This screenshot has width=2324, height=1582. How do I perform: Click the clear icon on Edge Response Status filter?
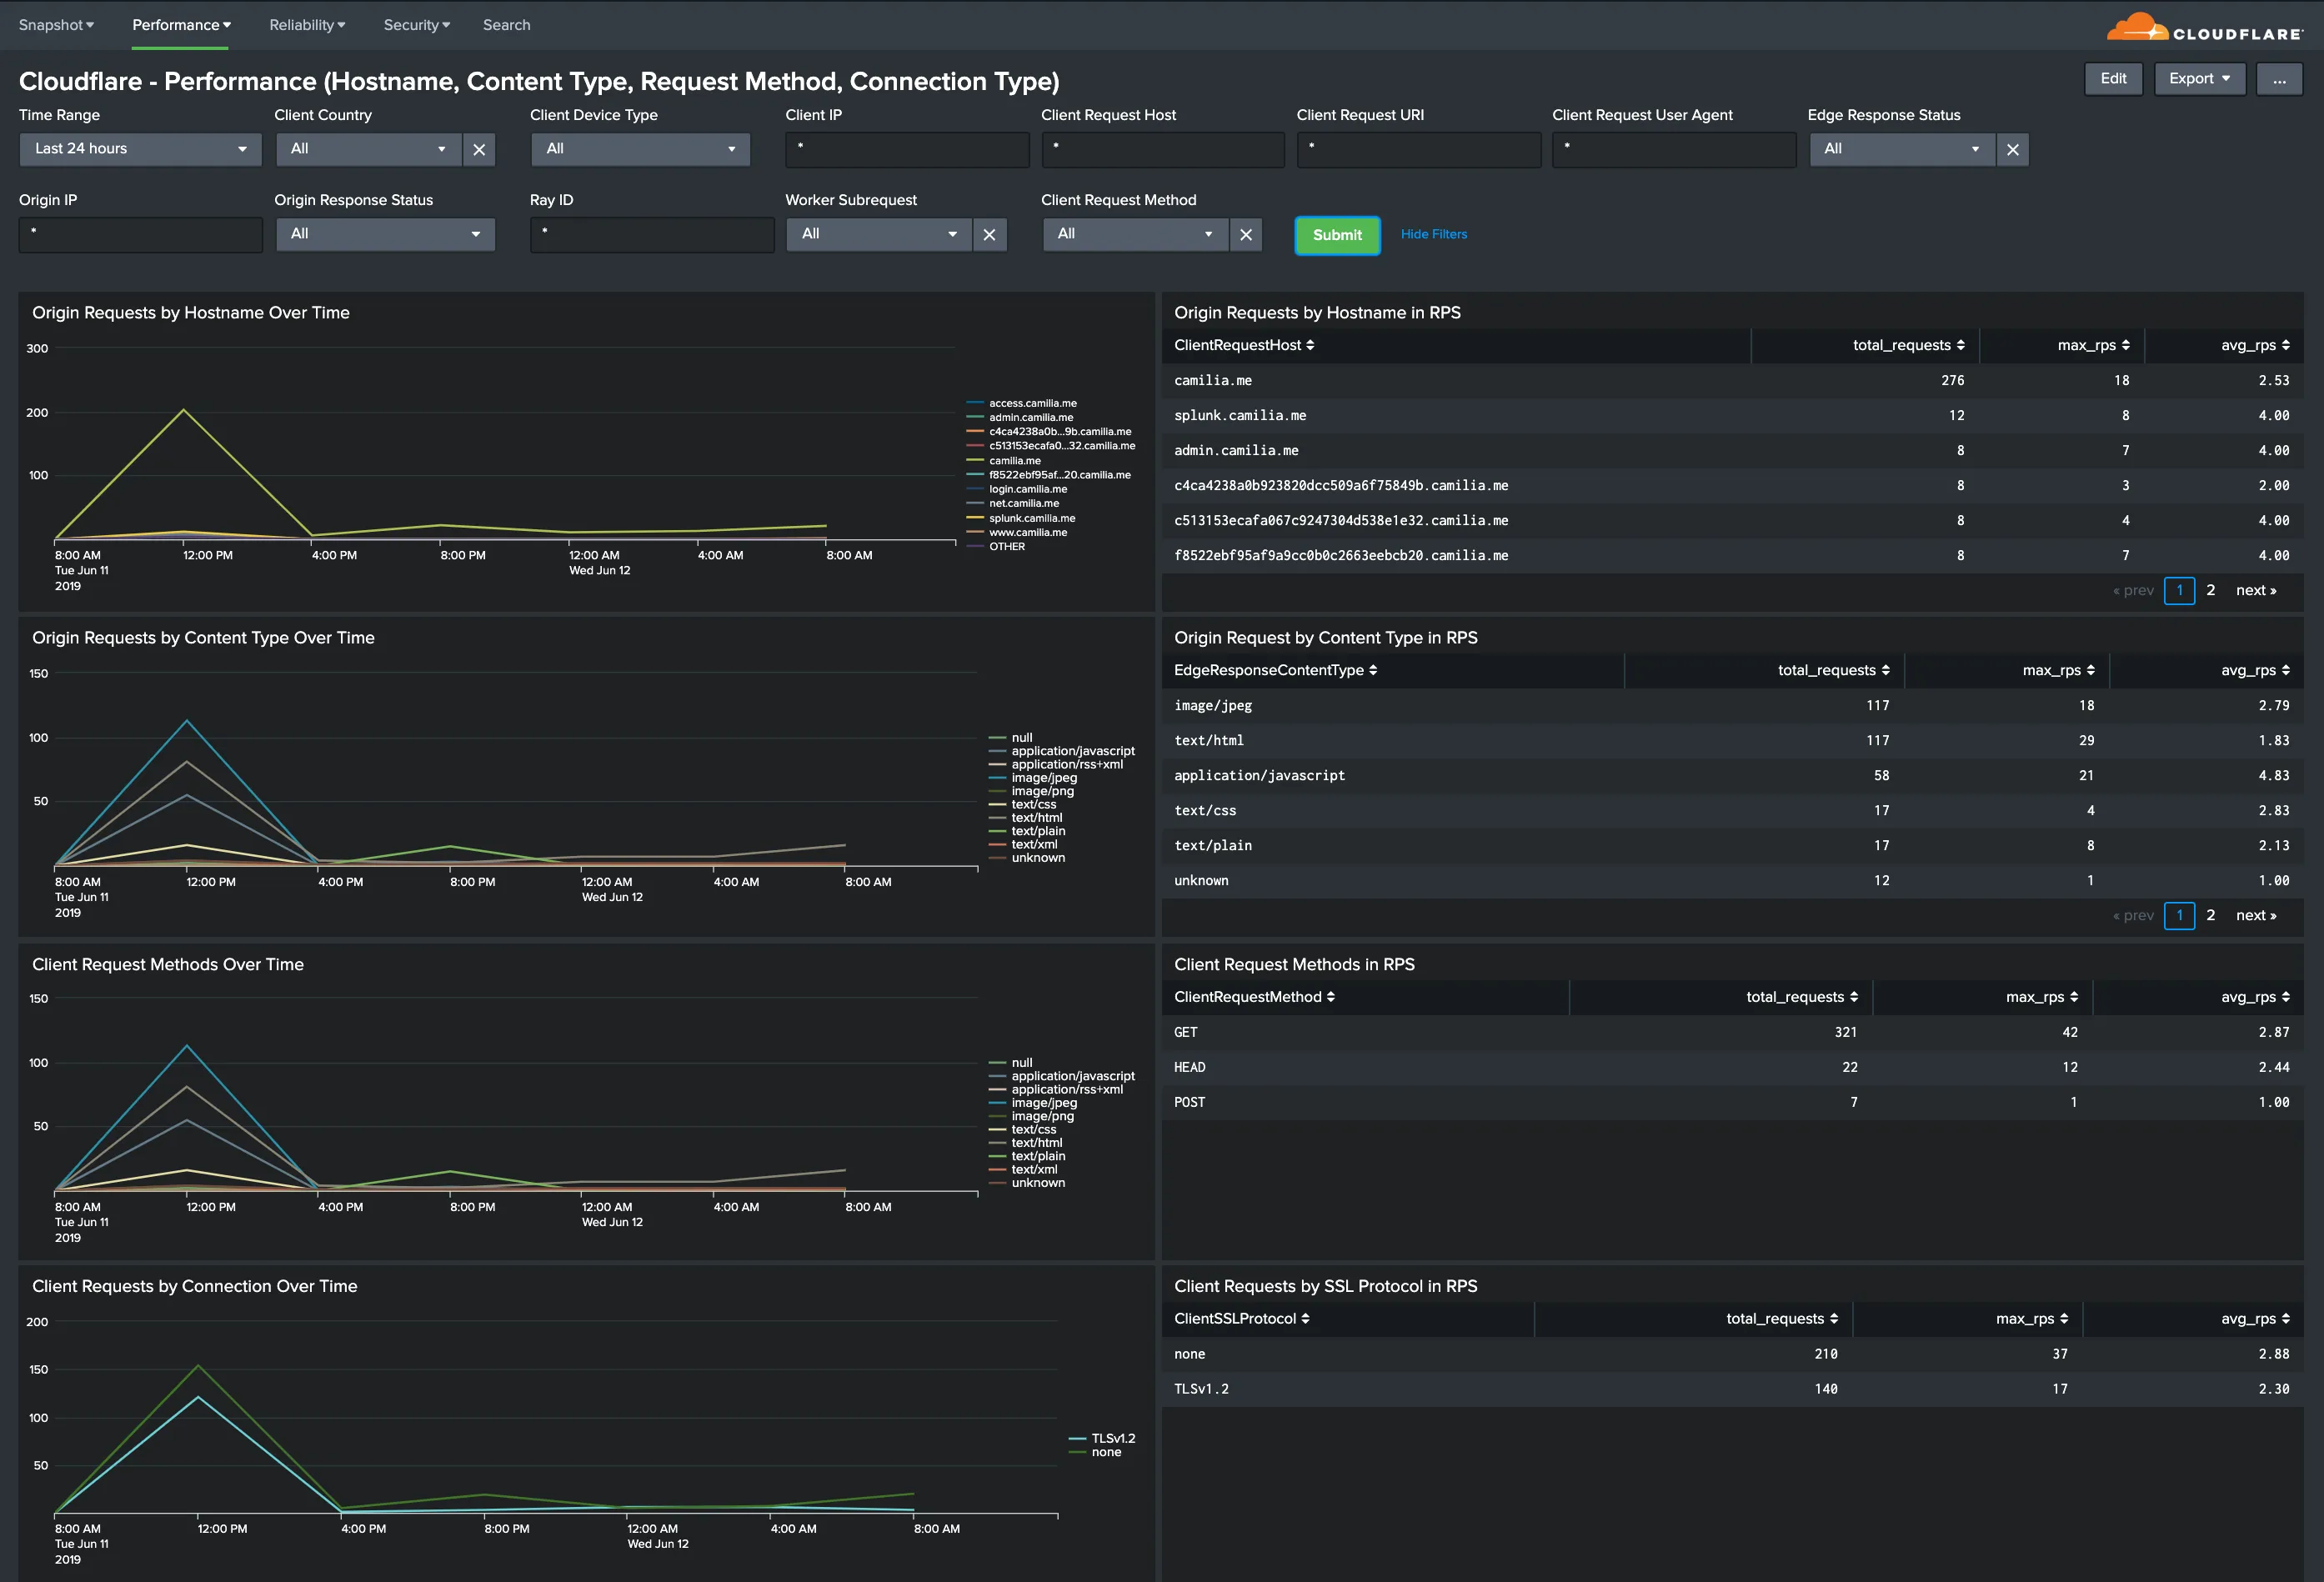(2011, 148)
